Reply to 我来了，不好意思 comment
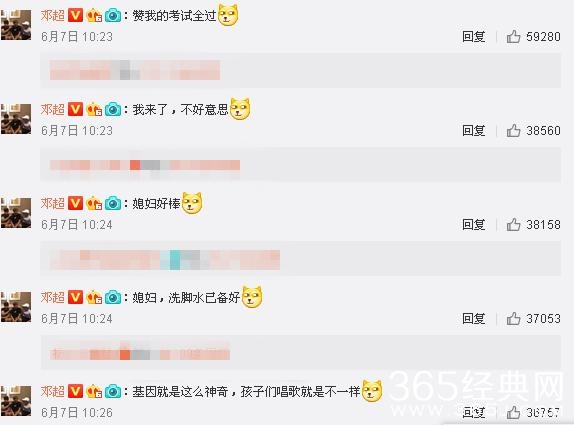 [x=473, y=131]
